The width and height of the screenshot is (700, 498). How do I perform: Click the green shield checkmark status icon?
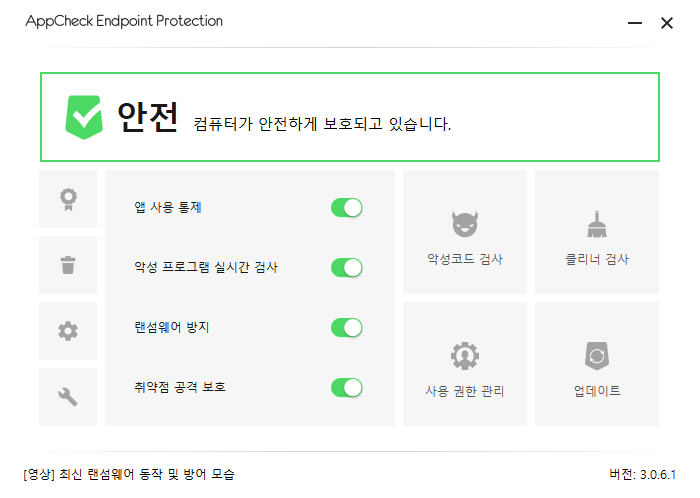[x=84, y=117]
